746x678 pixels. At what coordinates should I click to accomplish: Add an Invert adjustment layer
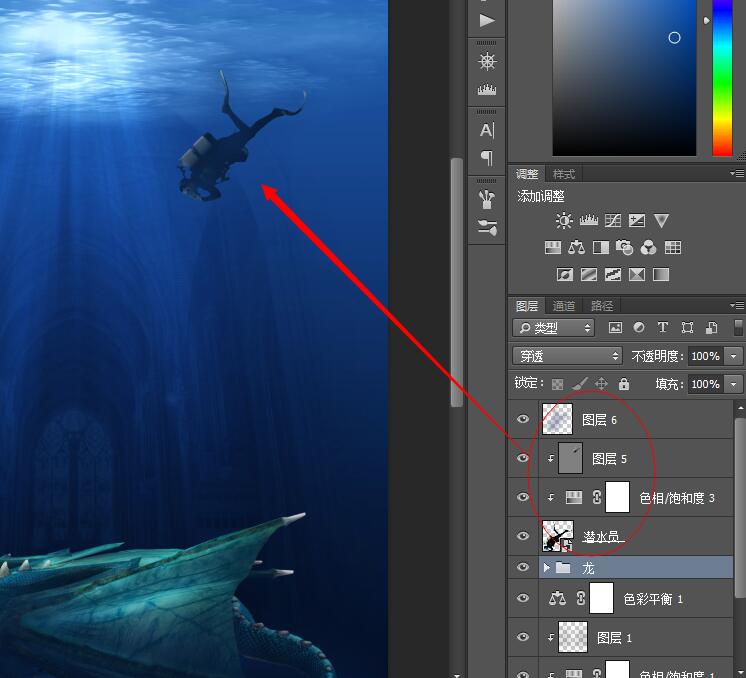point(565,275)
